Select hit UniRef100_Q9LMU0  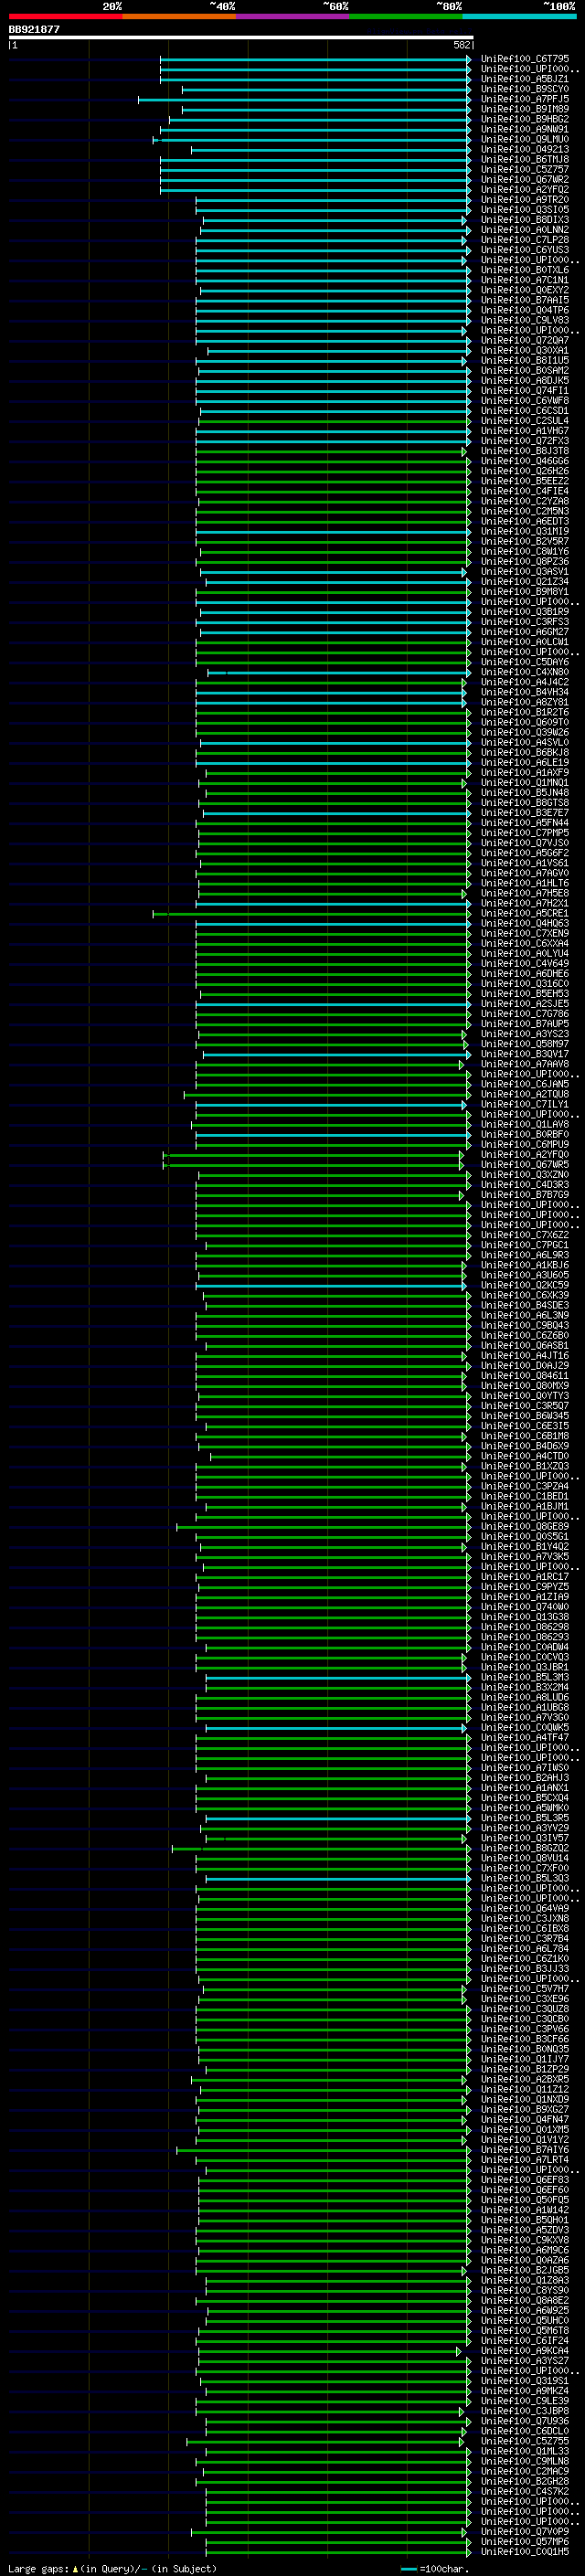click(524, 139)
